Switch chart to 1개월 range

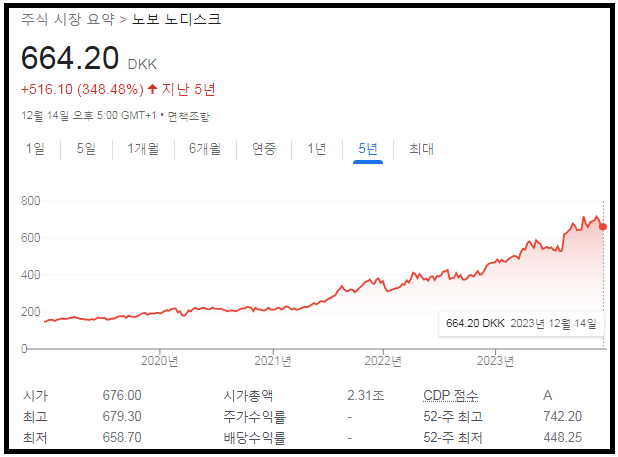[x=143, y=149]
